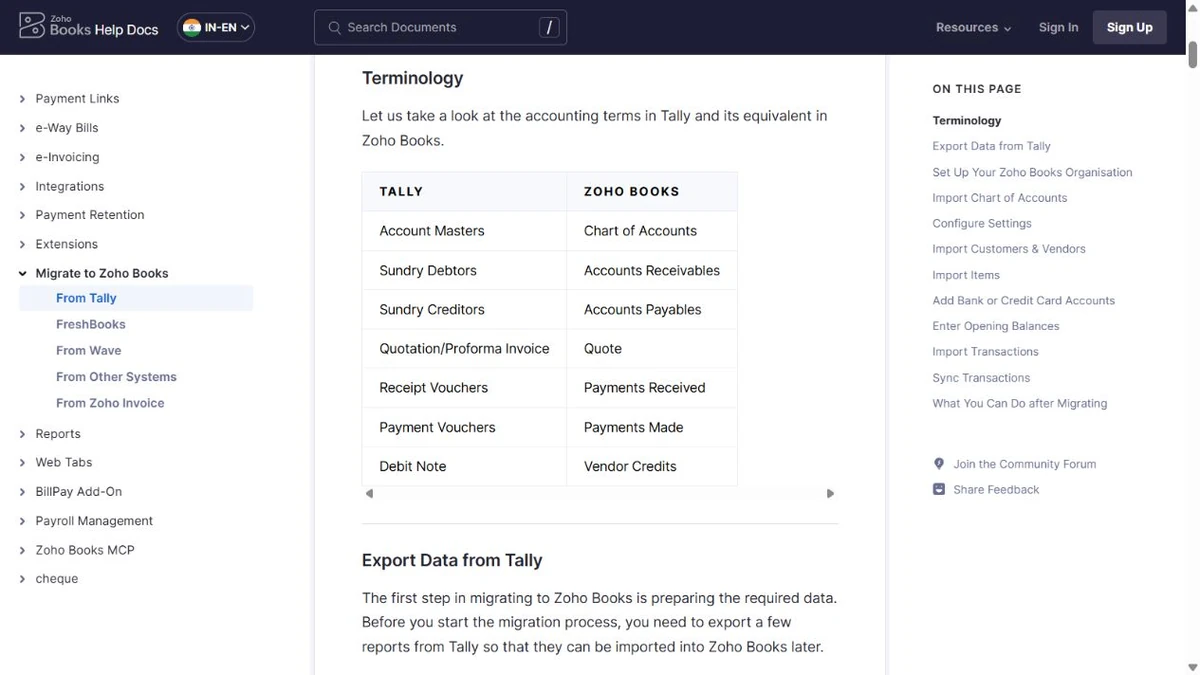Image resolution: width=1200 pixels, height=675 pixels.
Task: Open the Resources dropdown menu
Action: pos(973,27)
